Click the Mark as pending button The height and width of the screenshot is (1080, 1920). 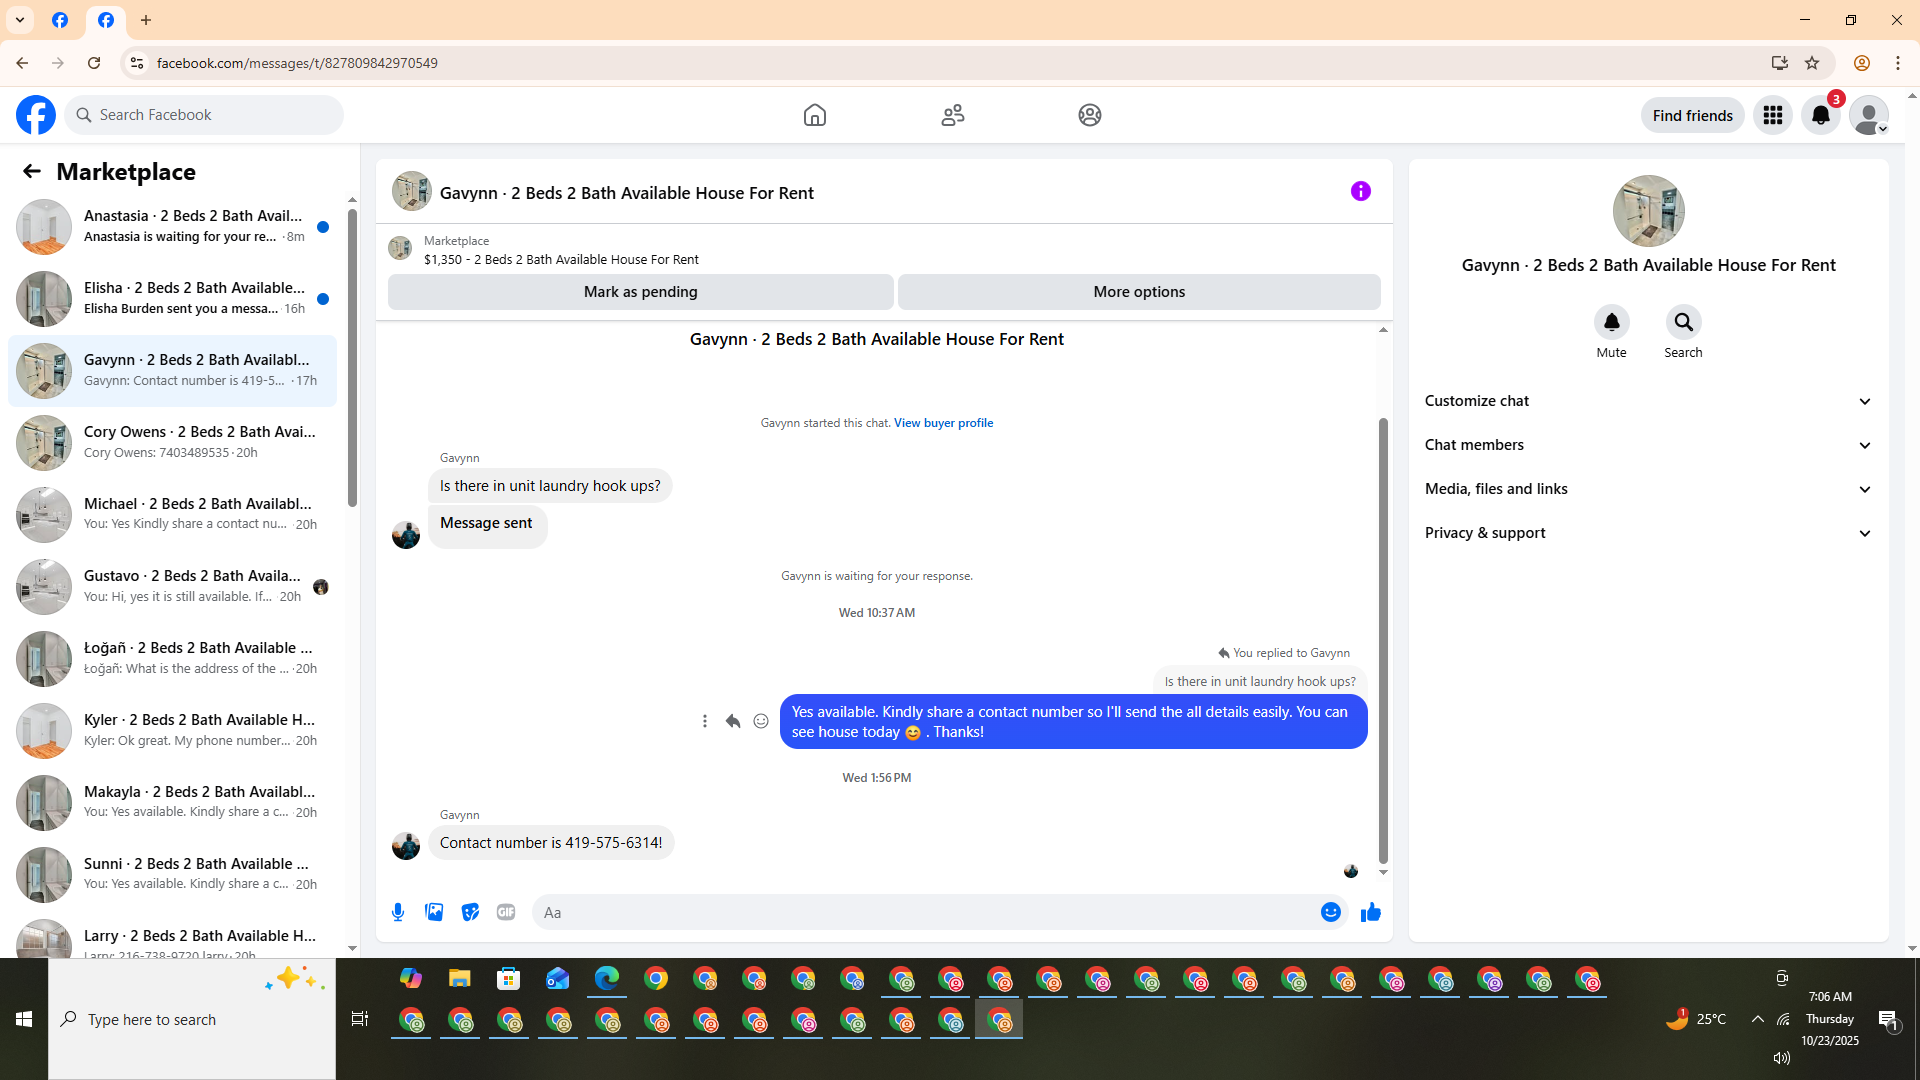point(640,292)
